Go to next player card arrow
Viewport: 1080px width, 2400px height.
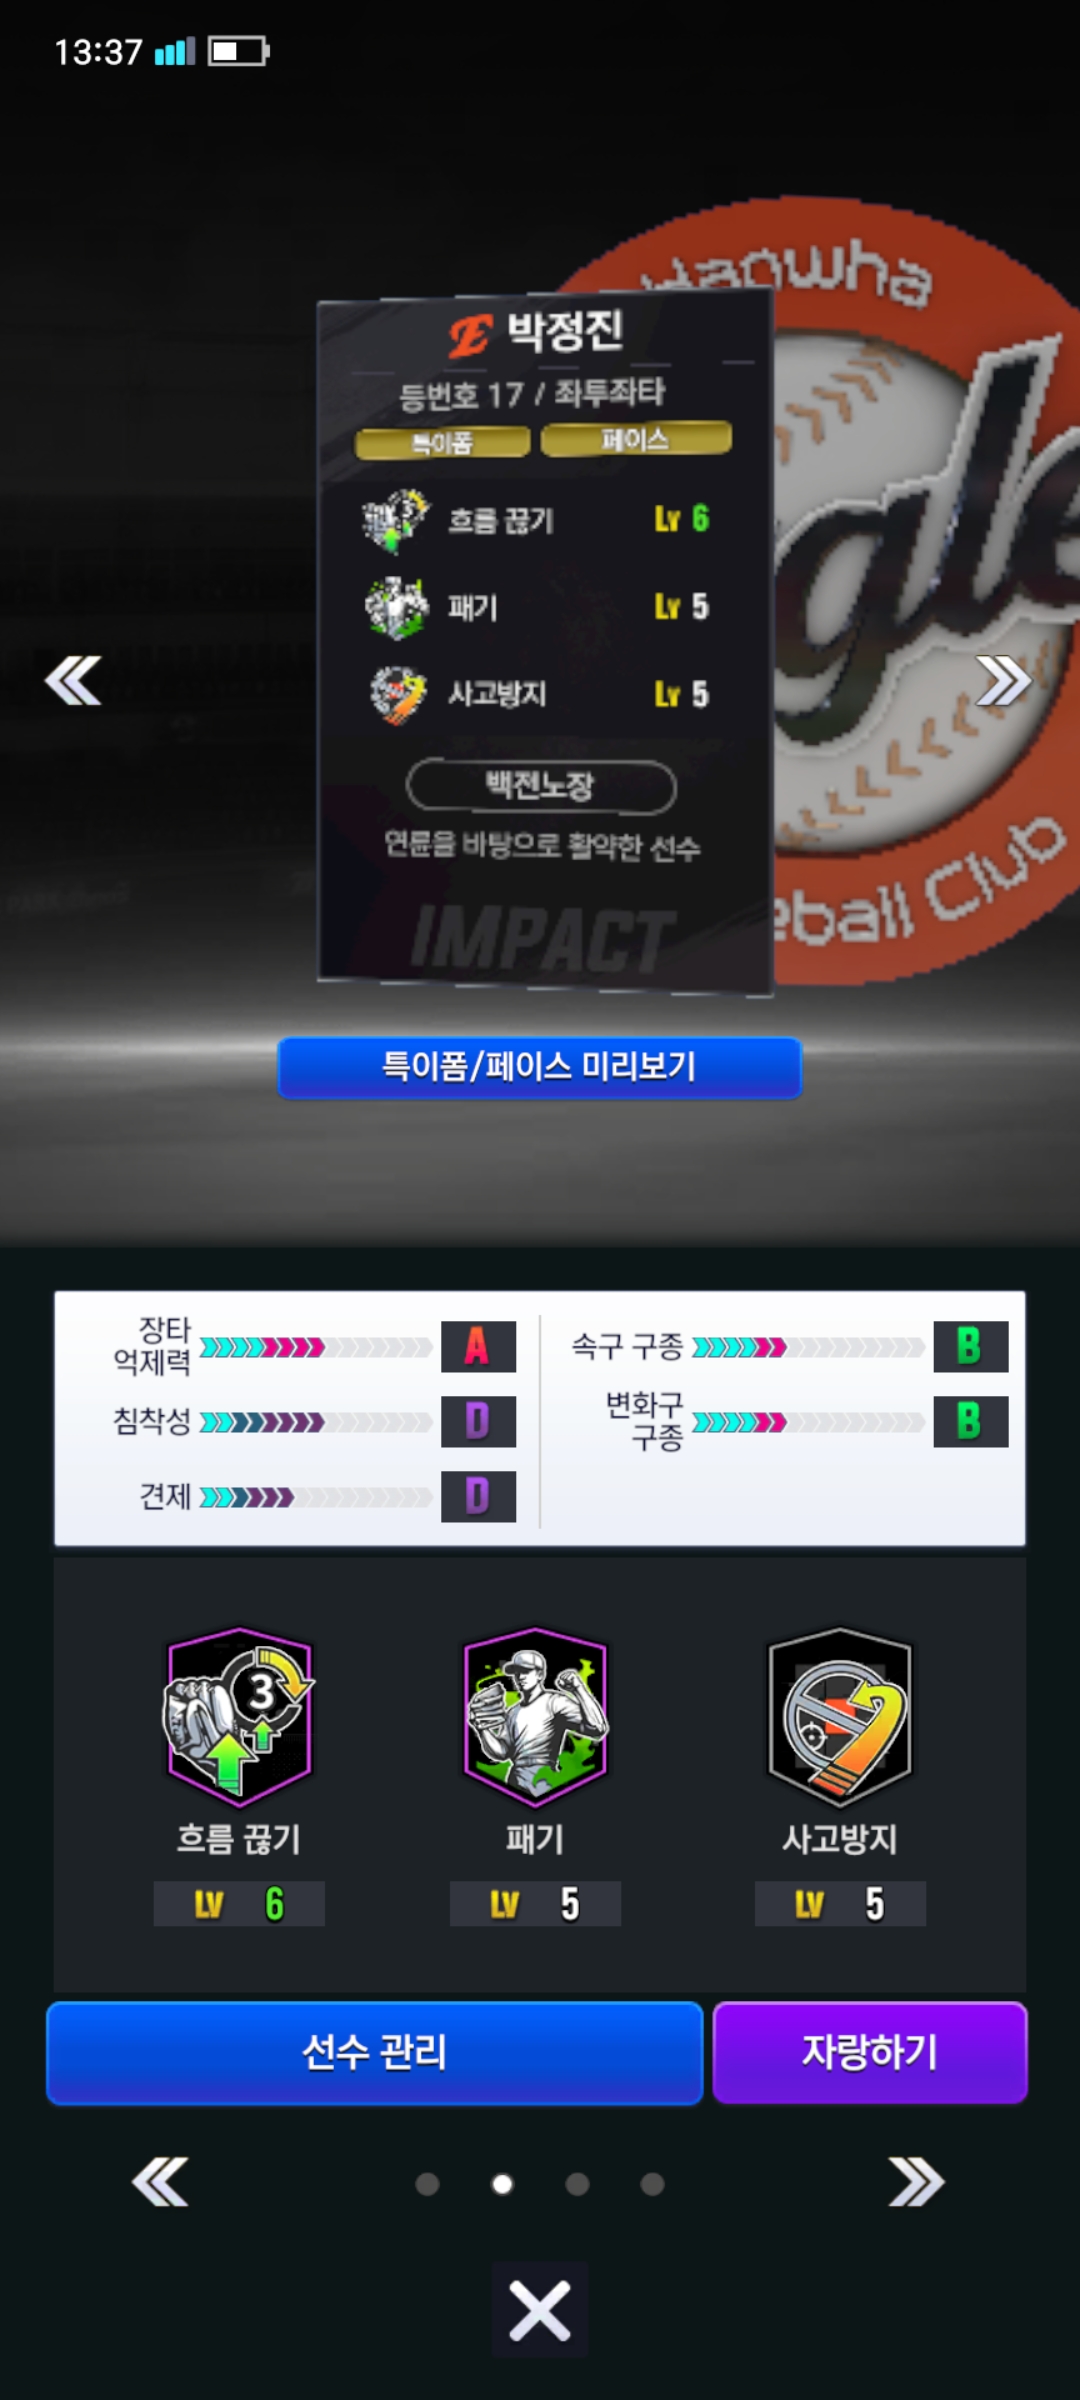1003,681
